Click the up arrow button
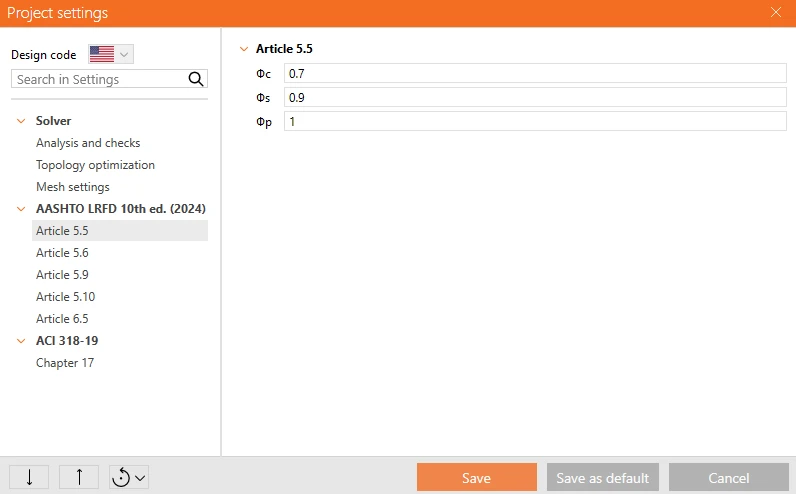Viewport: 796px width, 494px height. coord(79,477)
